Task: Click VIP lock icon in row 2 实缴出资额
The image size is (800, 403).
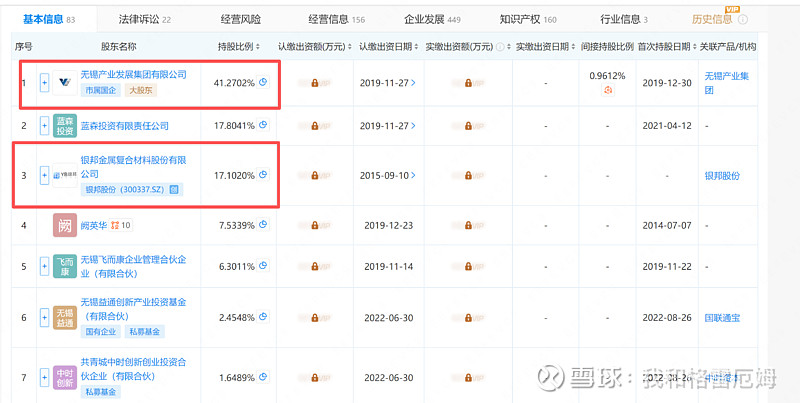Action: (468, 125)
